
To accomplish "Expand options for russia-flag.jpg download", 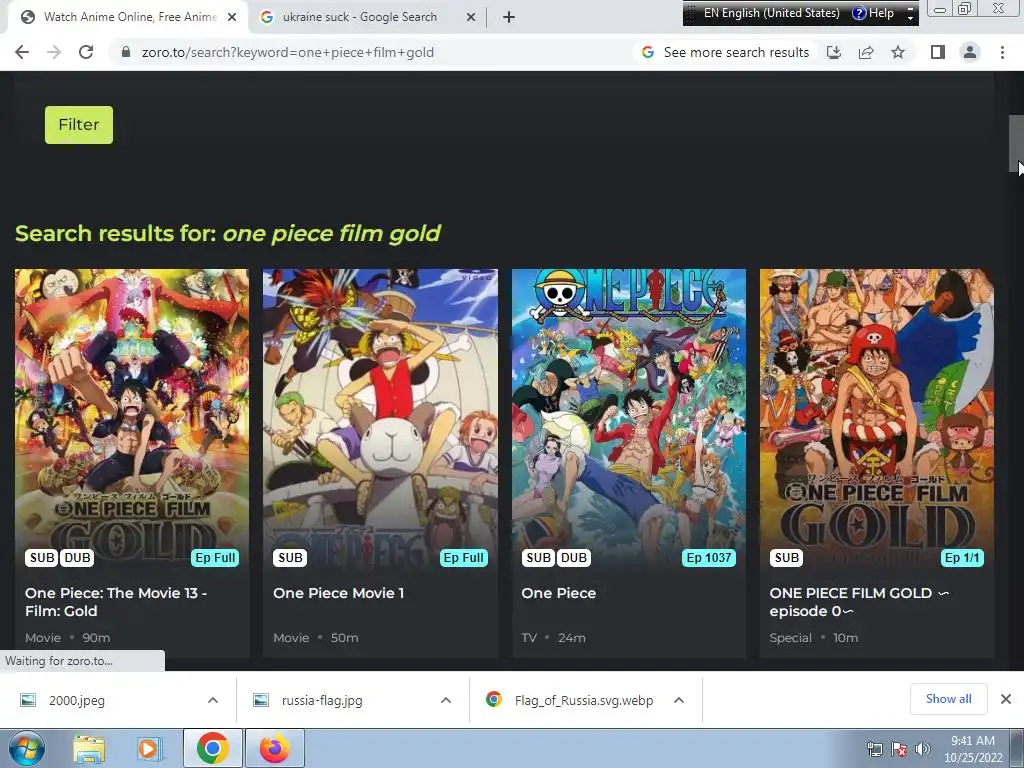I will [446, 700].
